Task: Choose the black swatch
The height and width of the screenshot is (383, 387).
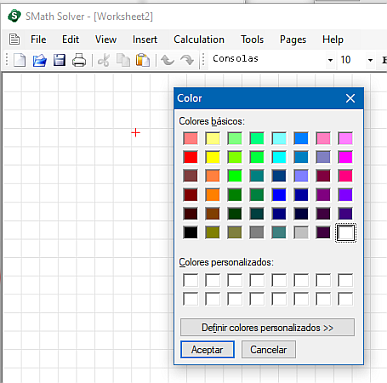Action: tap(190, 232)
